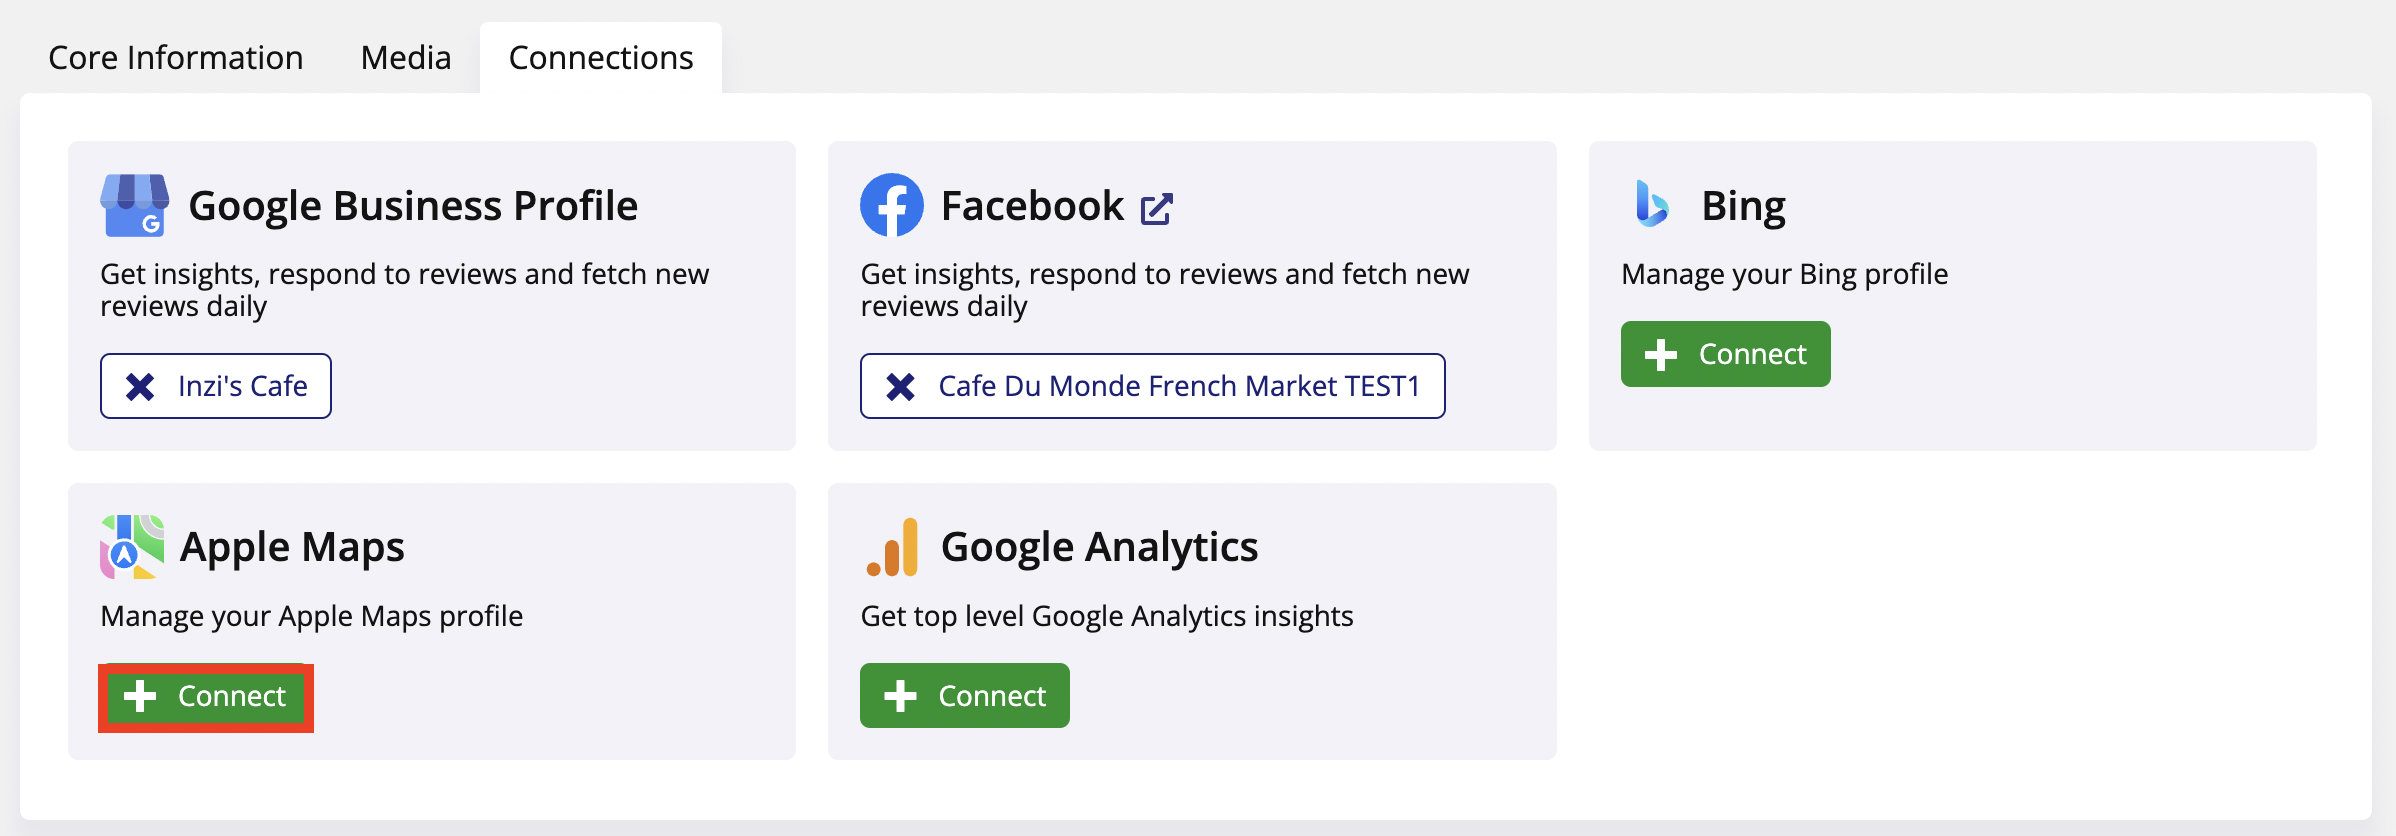Viewport: 2396px width, 836px height.
Task: Click the Google Analytics bar chart icon
Action: click(892, 547)
